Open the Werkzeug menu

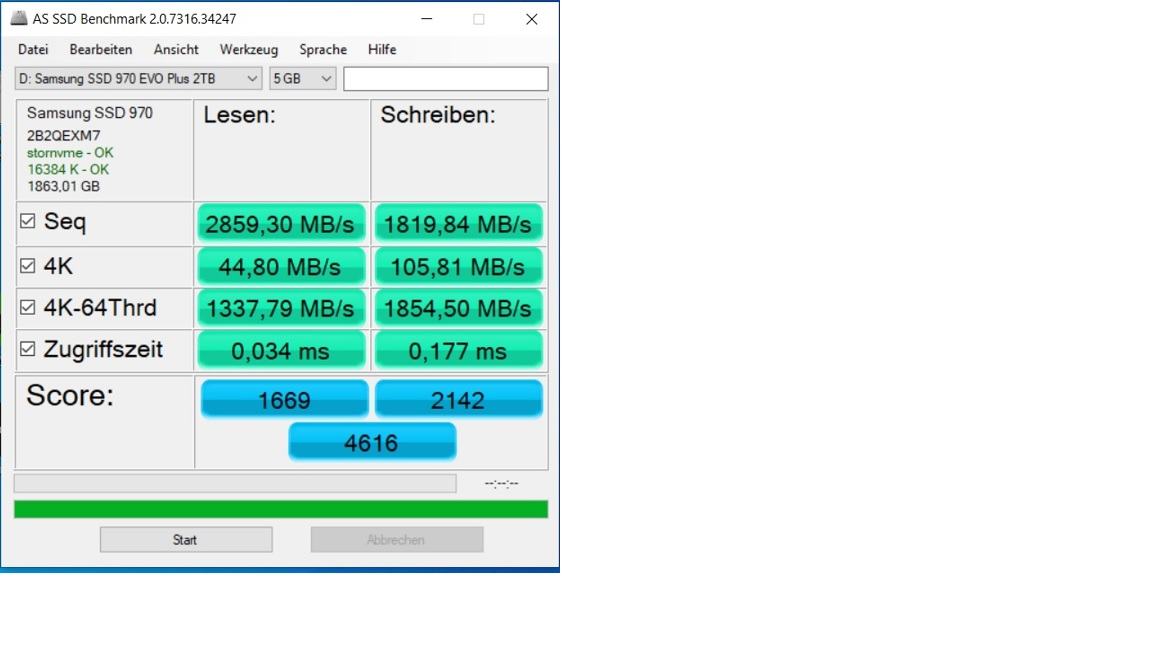pos(248,49)
